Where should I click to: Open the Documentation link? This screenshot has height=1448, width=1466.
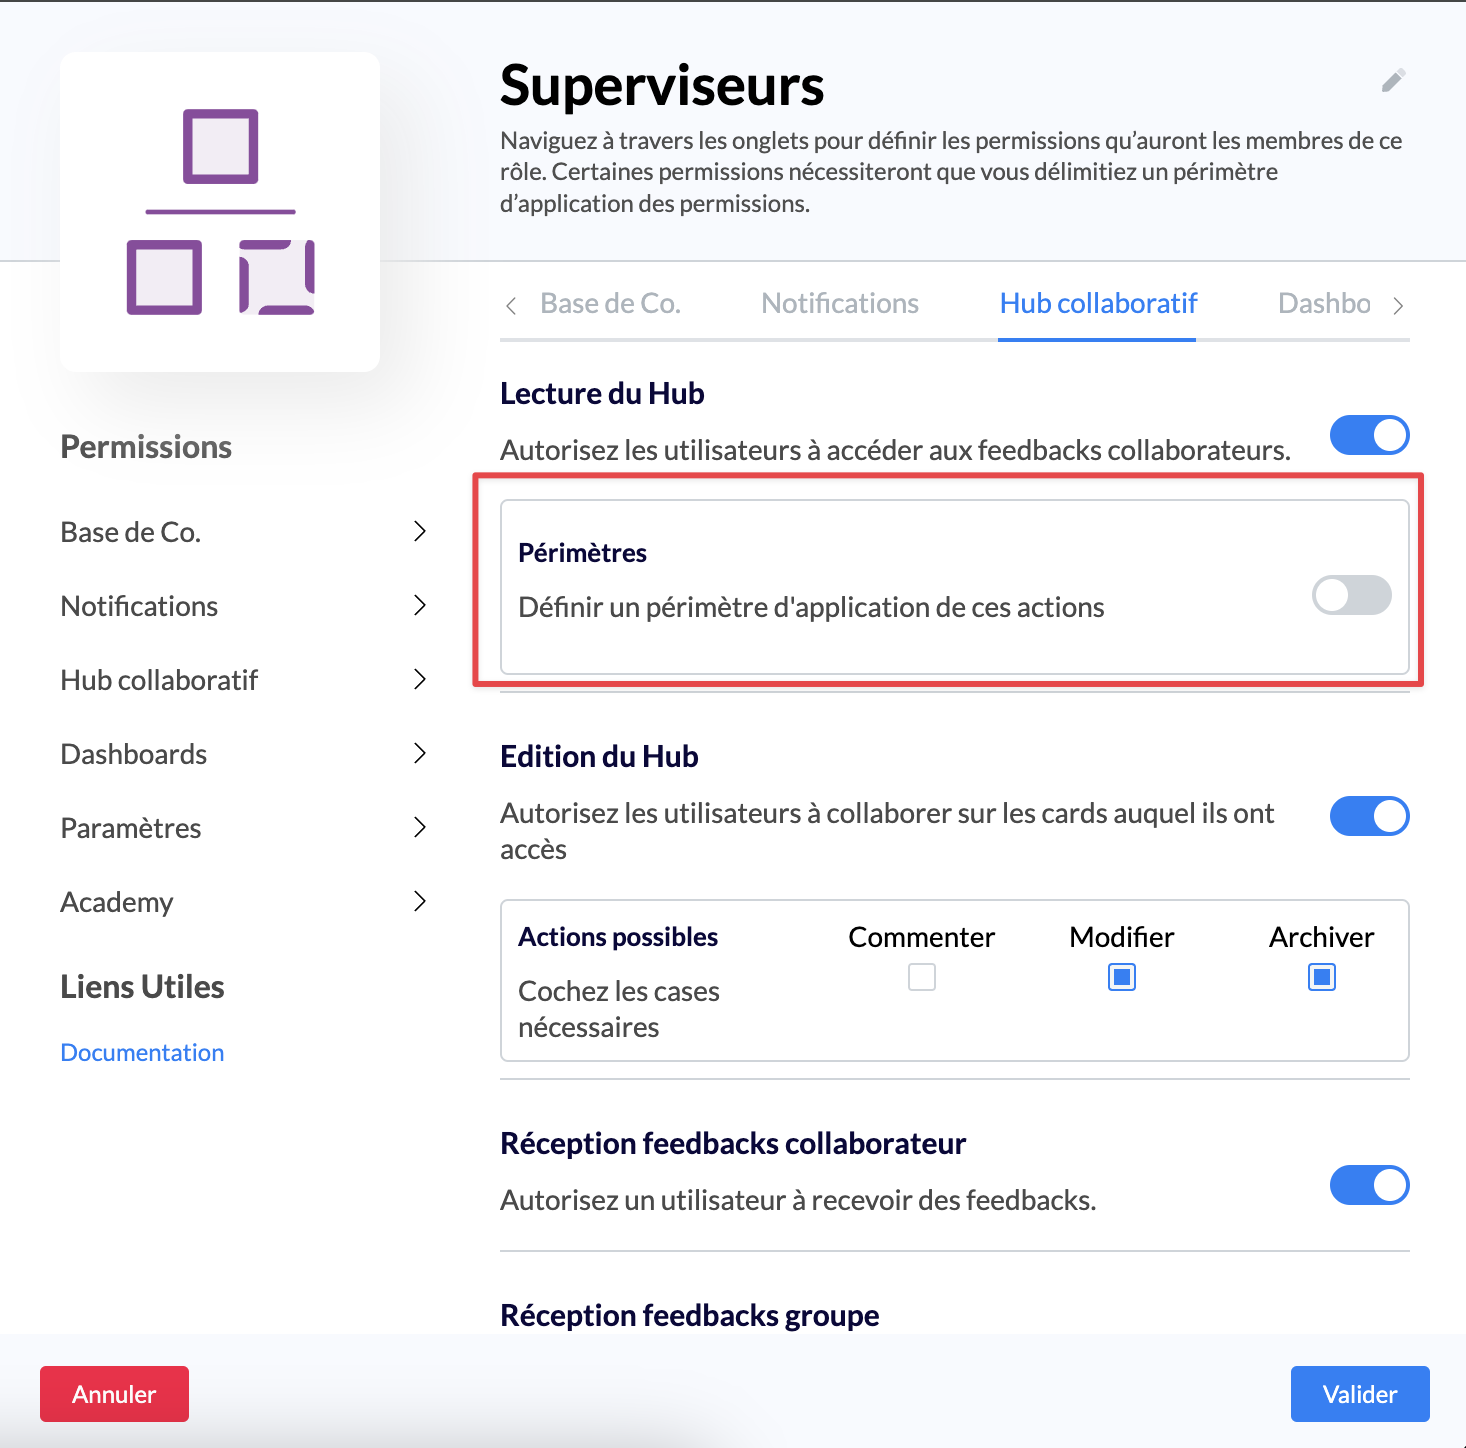tap(142, 1053)
